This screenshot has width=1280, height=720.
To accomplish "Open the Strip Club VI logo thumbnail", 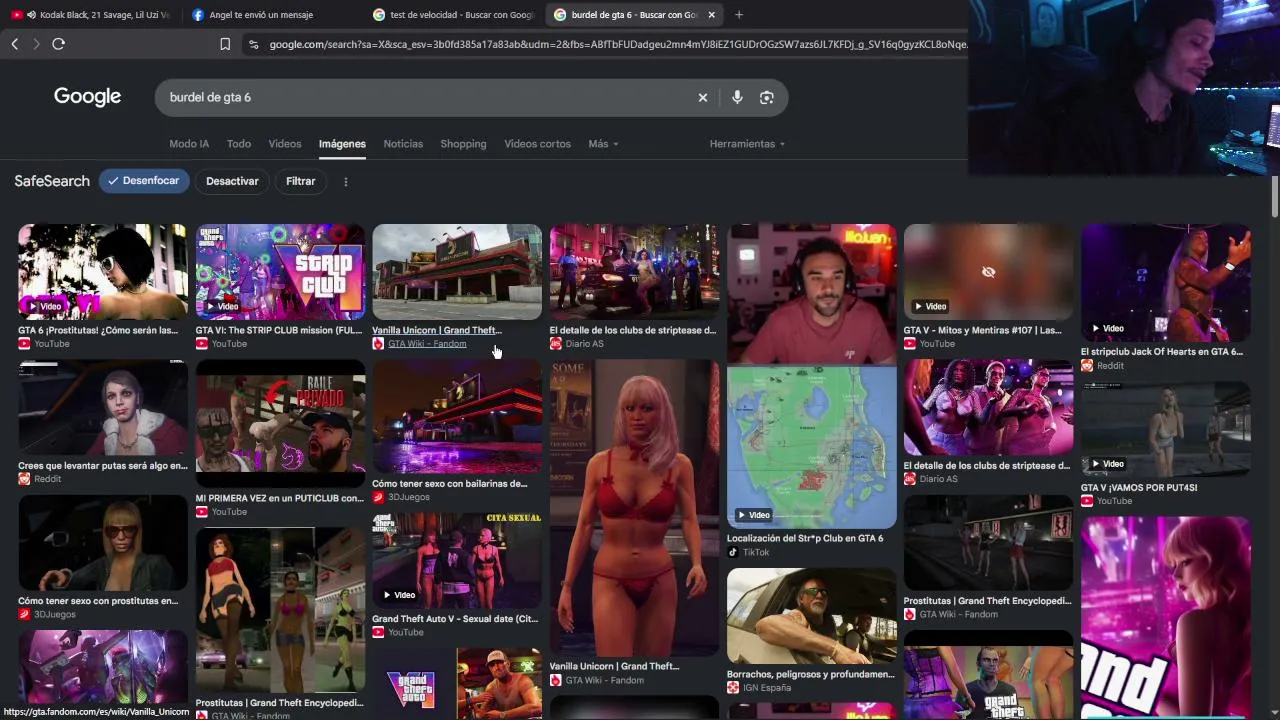I will [280, 272].
